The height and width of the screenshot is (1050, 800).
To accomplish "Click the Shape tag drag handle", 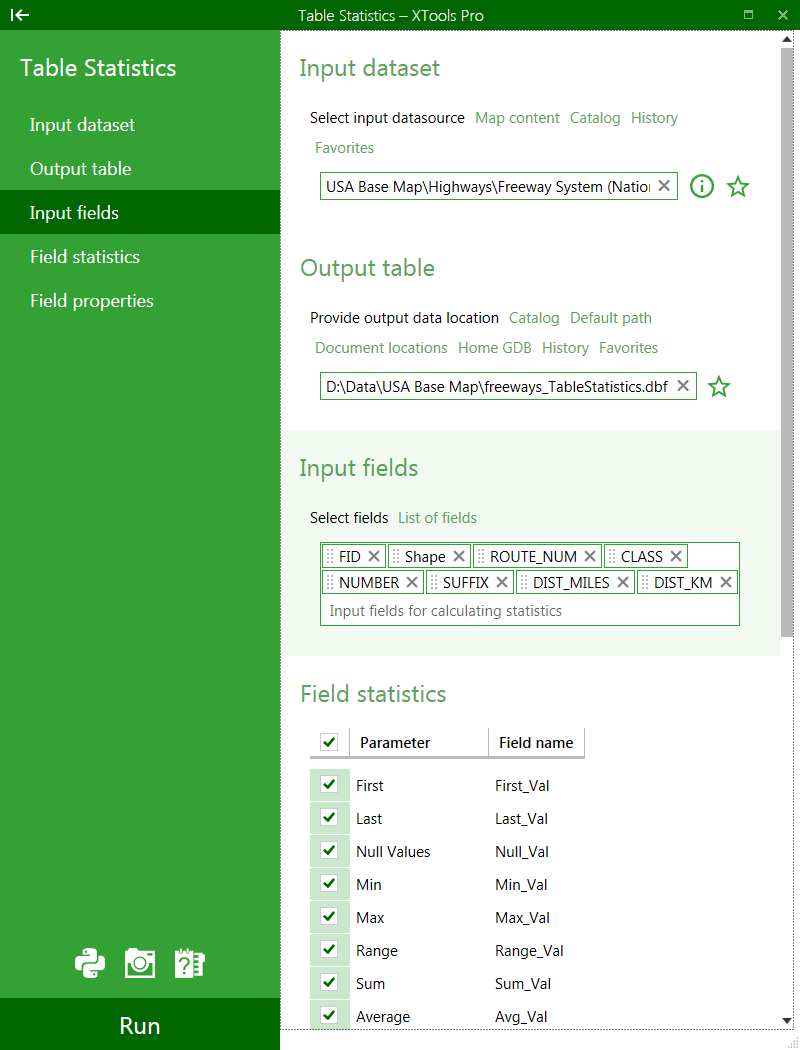I will click(396, 556).
